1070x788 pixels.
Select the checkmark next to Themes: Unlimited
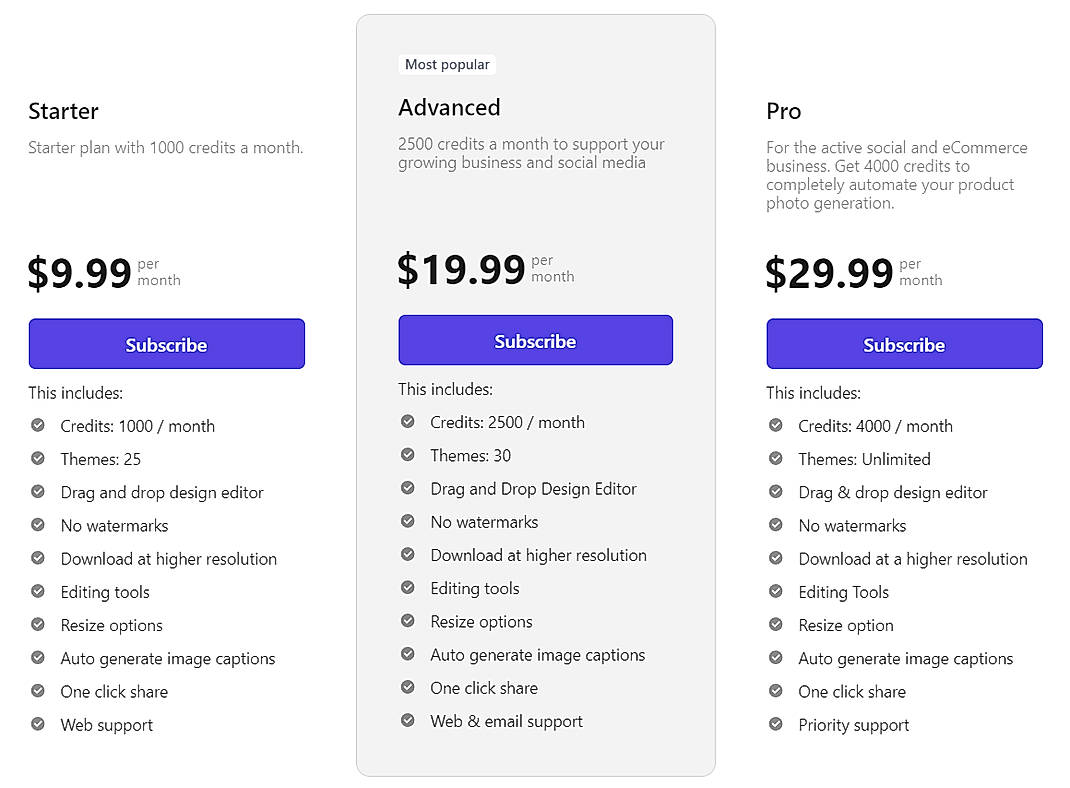[x=776, y=459]
